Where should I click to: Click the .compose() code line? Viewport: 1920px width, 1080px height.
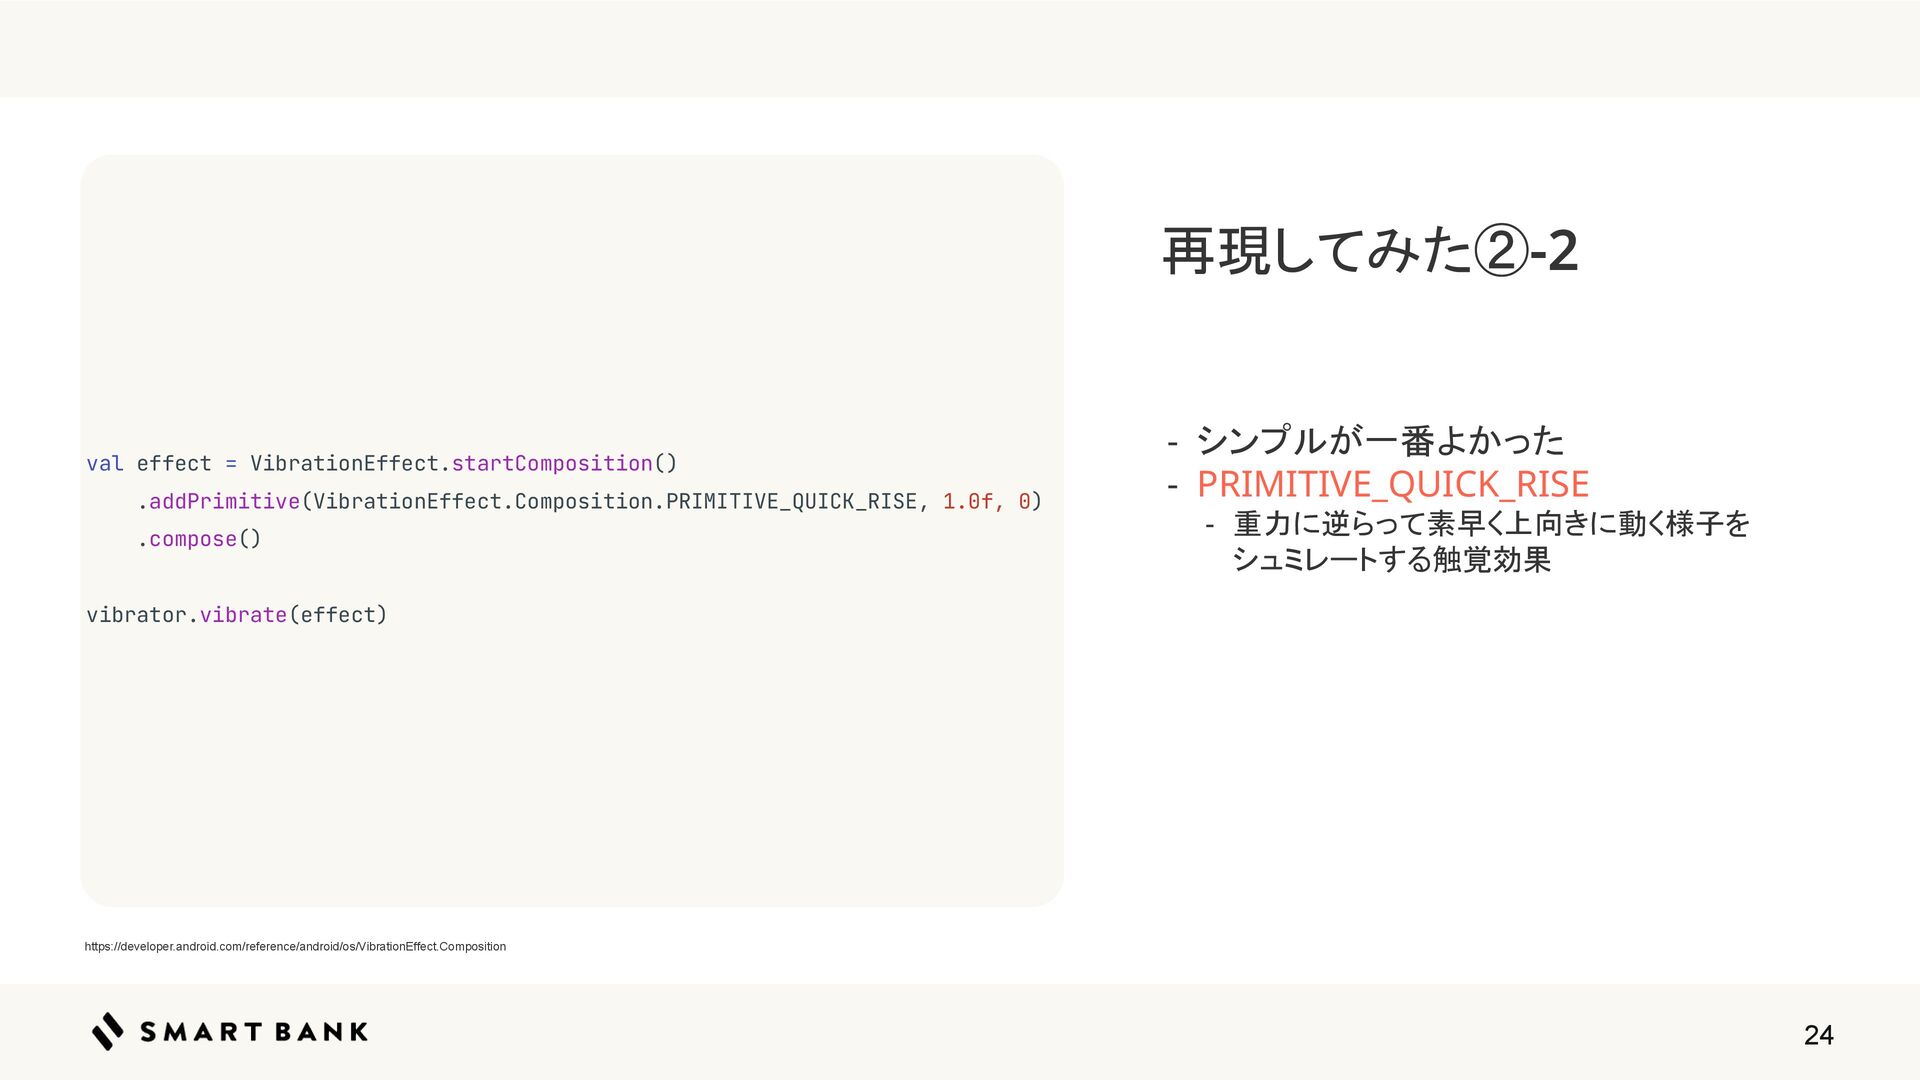(x=199, y=539)
